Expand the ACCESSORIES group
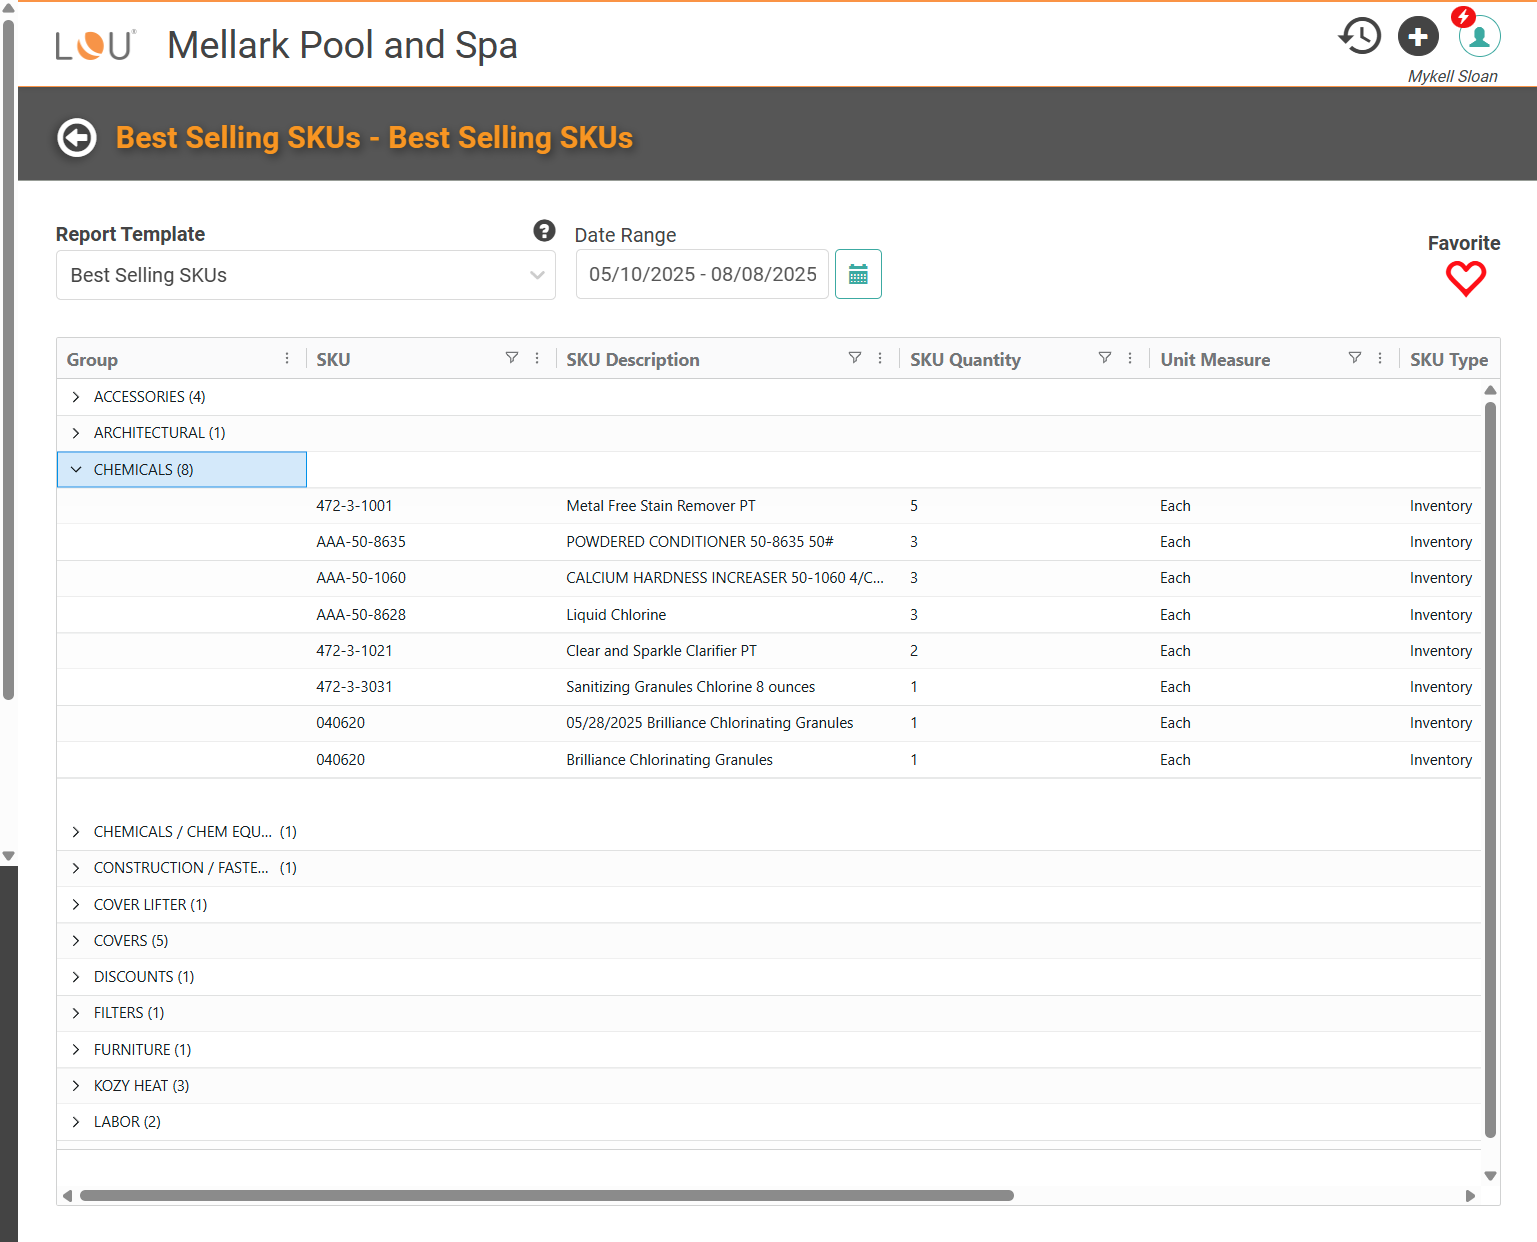This screenshot has height=1242, width=1537. pyautogui.click(x=76, y=397)
